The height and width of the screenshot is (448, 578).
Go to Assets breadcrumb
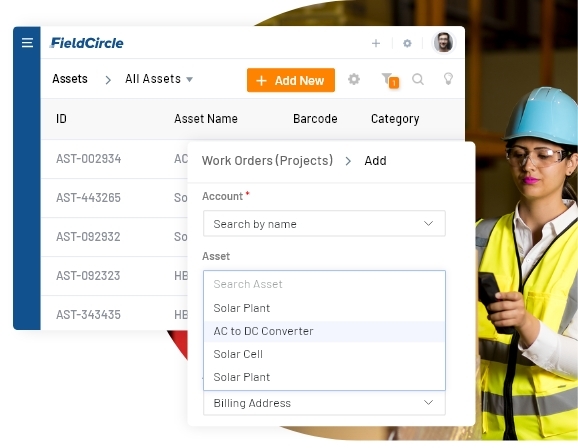70,79
